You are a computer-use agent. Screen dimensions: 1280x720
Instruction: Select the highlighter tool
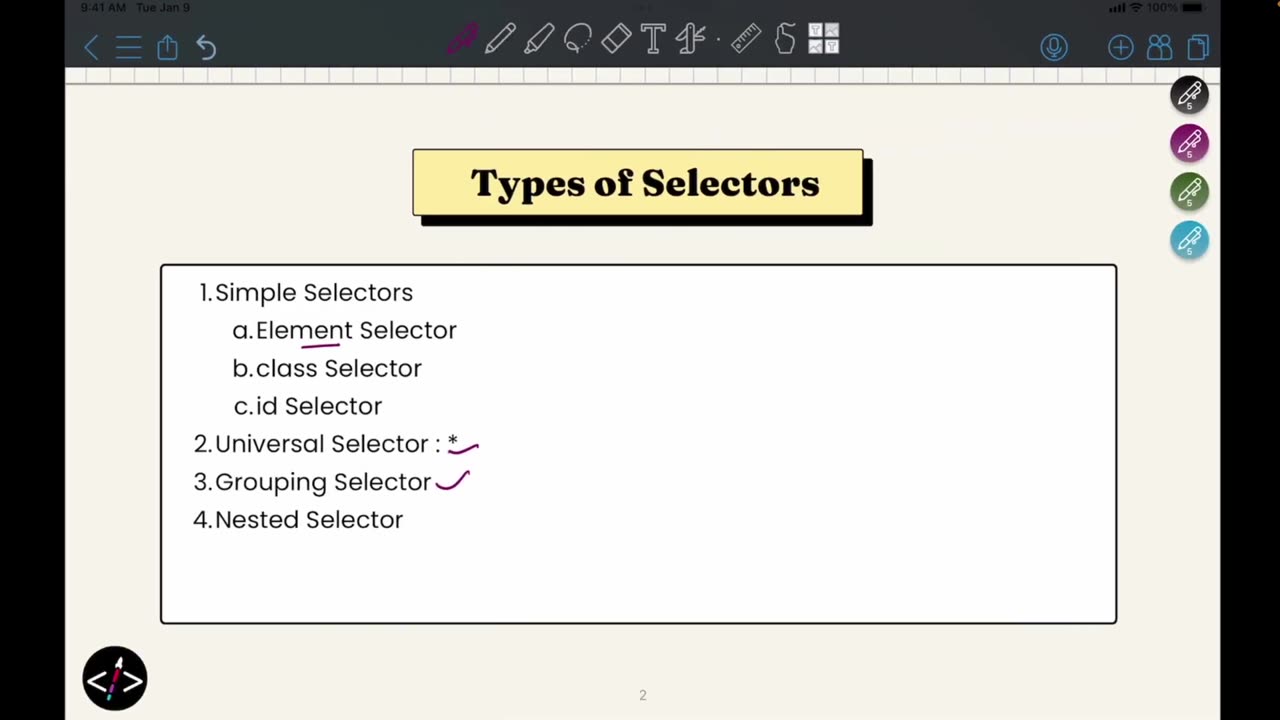pos(540,40)
